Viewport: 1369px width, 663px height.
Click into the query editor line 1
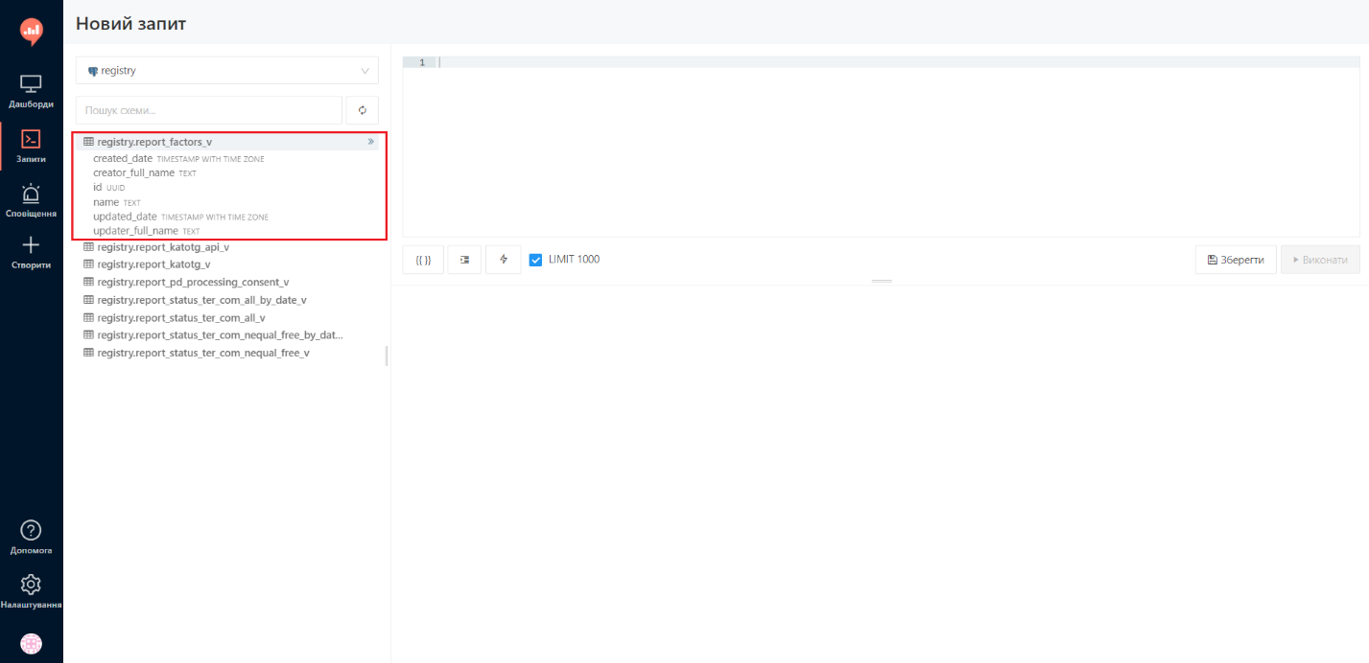click(x=896, y=62)
